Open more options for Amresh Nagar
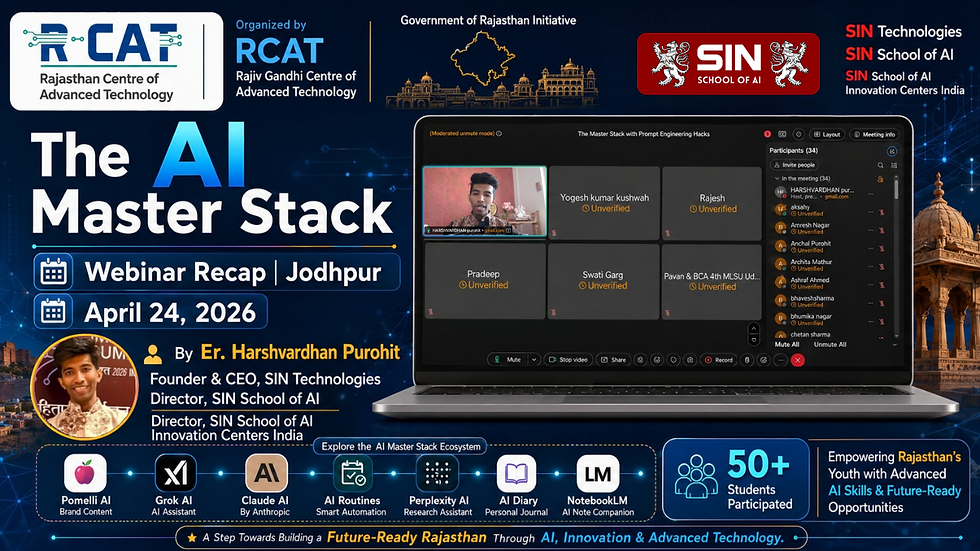This screenshot has width=980, height=551. point(870,231)
